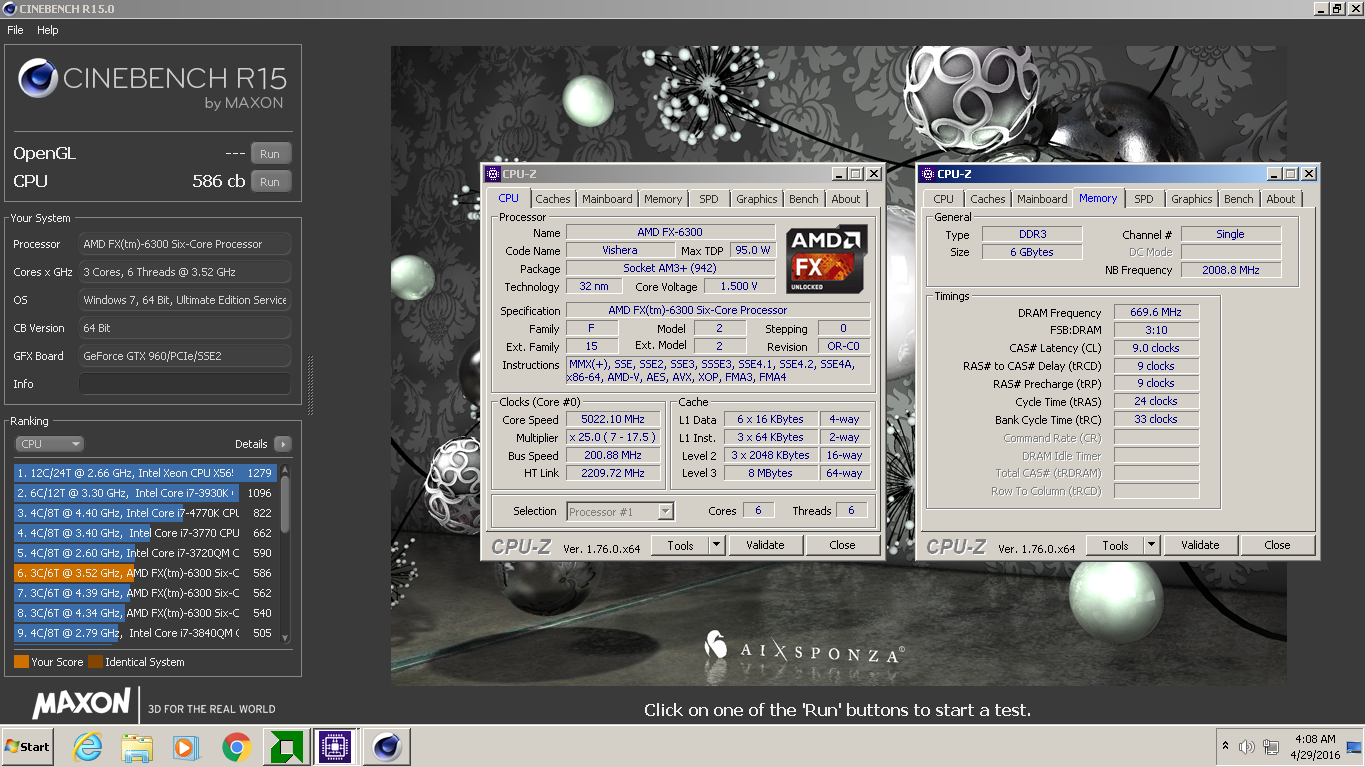The width and height of the screenshot is (1365, 767).
Task: Open Bench tab in left CPU-Z window
Action: point(804,199)
